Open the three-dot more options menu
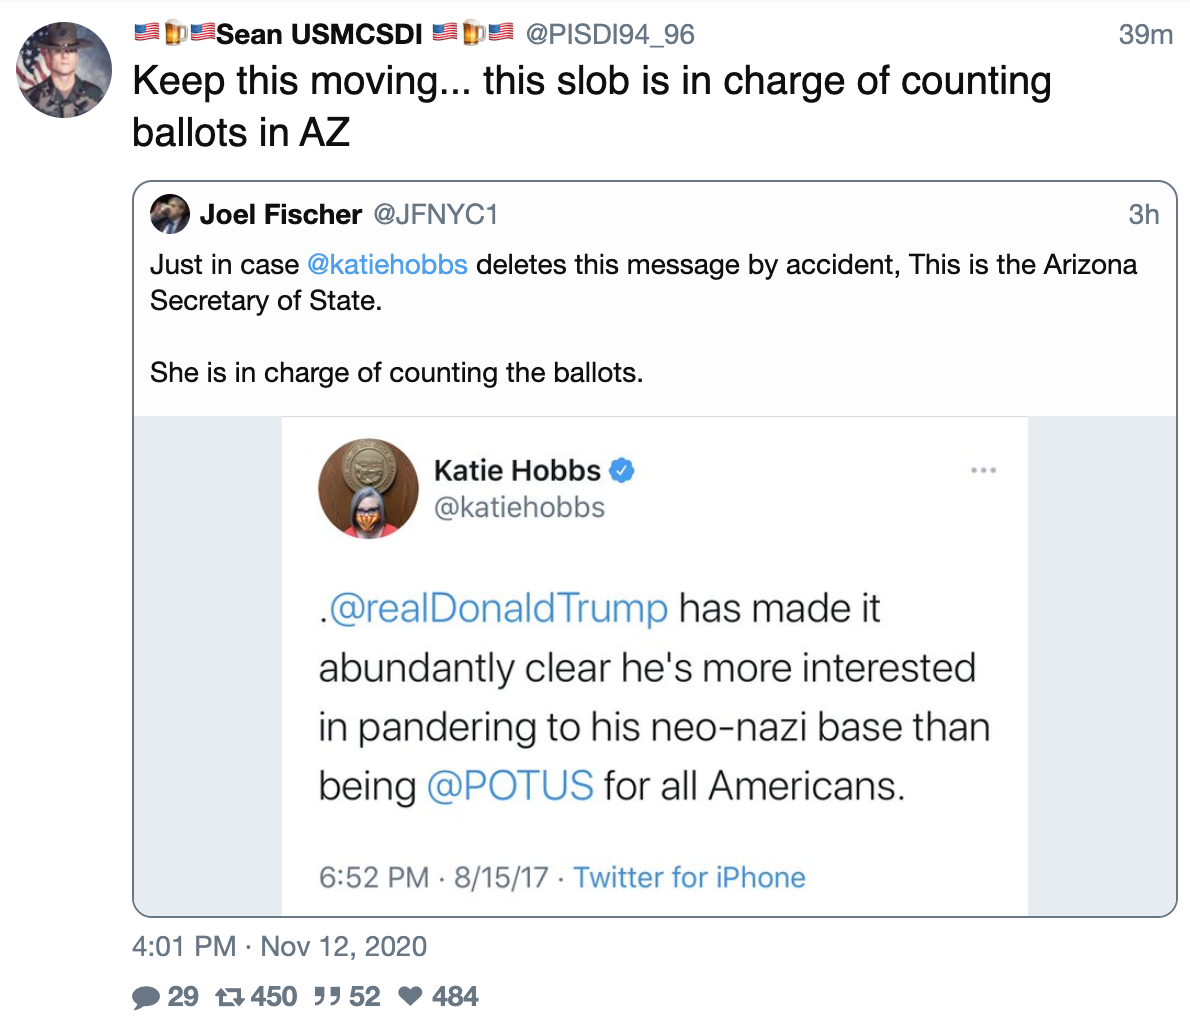 coord(983,470)
